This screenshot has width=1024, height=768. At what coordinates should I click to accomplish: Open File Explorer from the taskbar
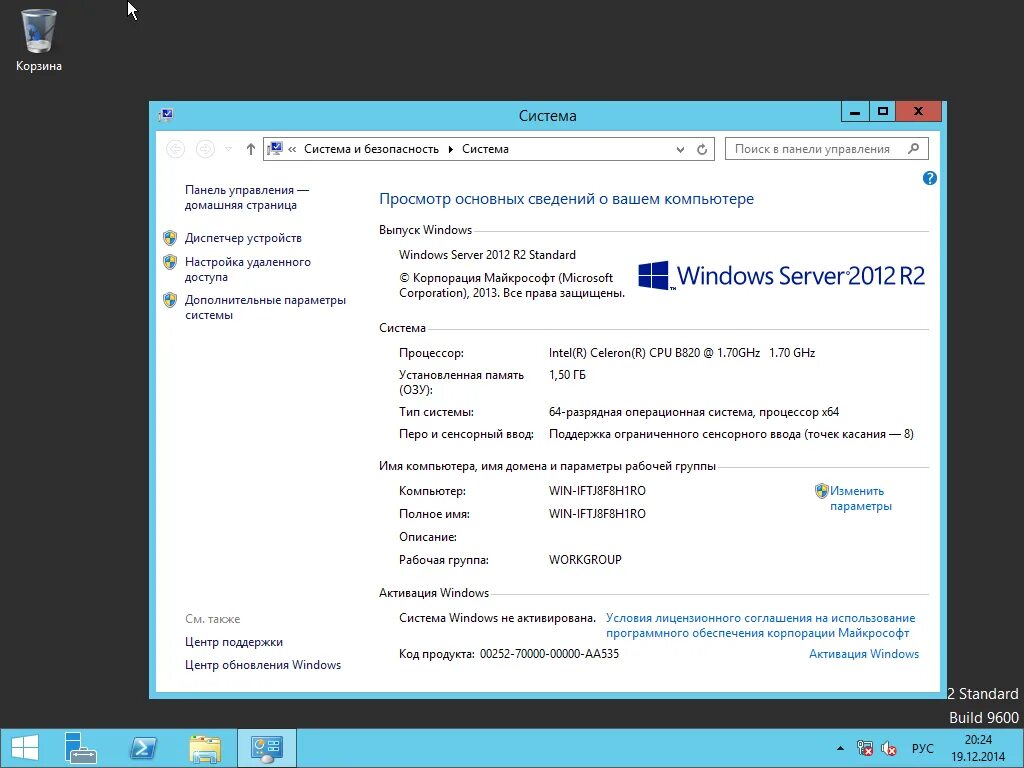204,748
